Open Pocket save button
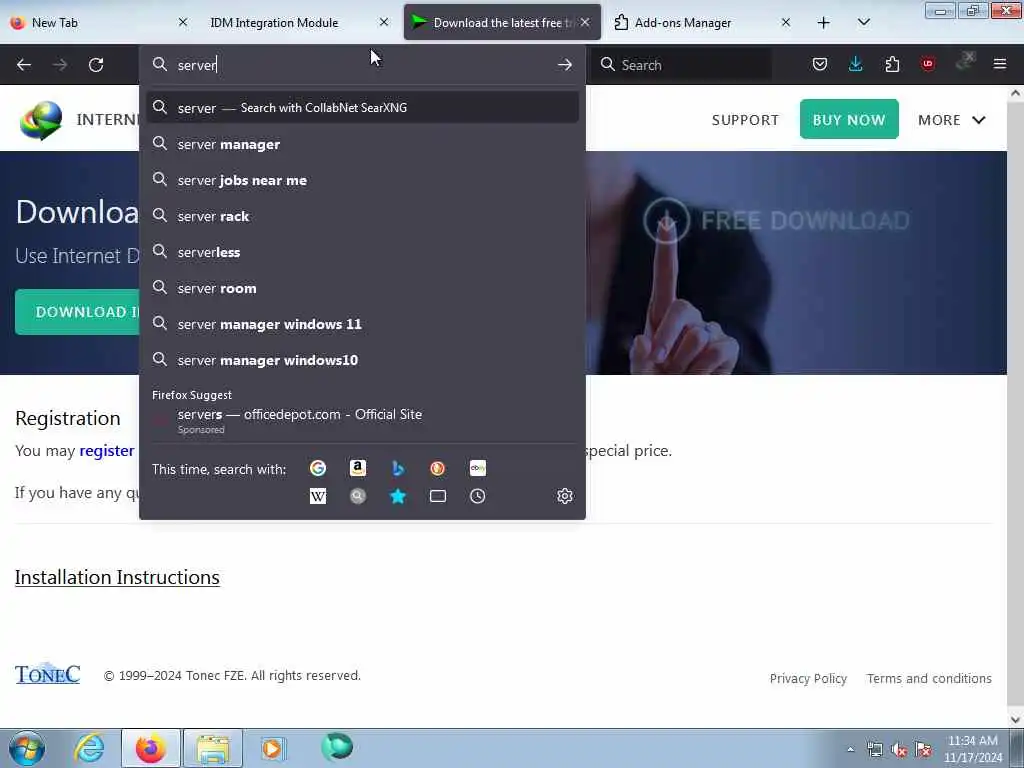Image resolution: width=1024 pixels, height=768 pixels. [820, 64]
